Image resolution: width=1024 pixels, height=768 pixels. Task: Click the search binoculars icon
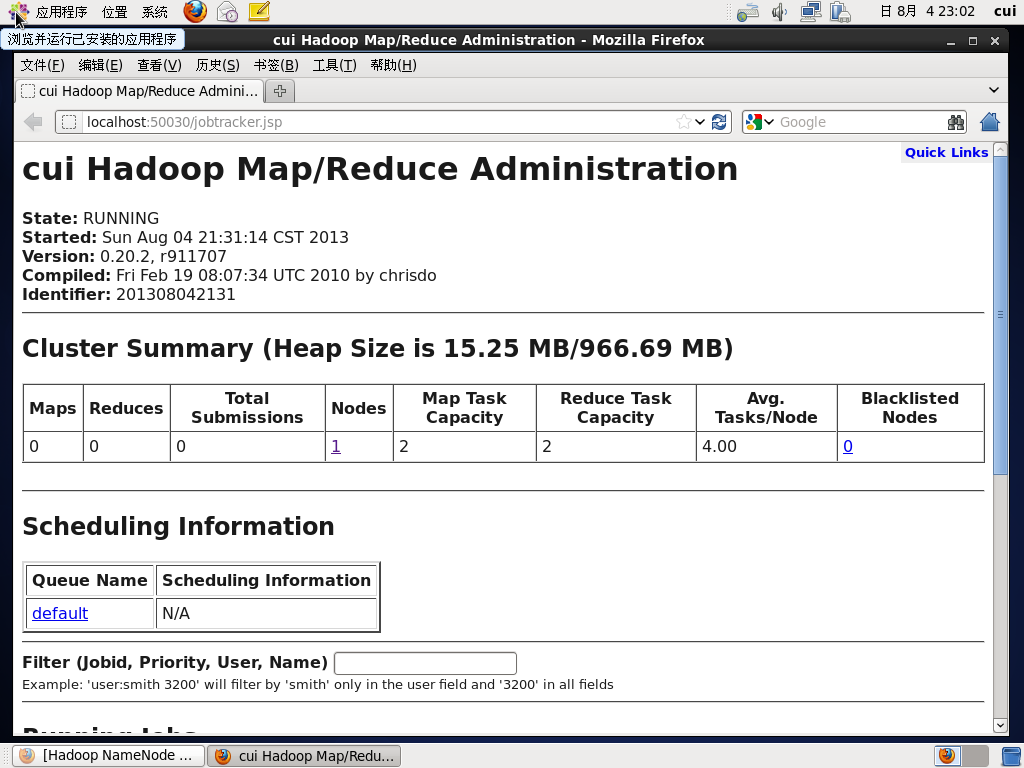click(x=955, y=122)
